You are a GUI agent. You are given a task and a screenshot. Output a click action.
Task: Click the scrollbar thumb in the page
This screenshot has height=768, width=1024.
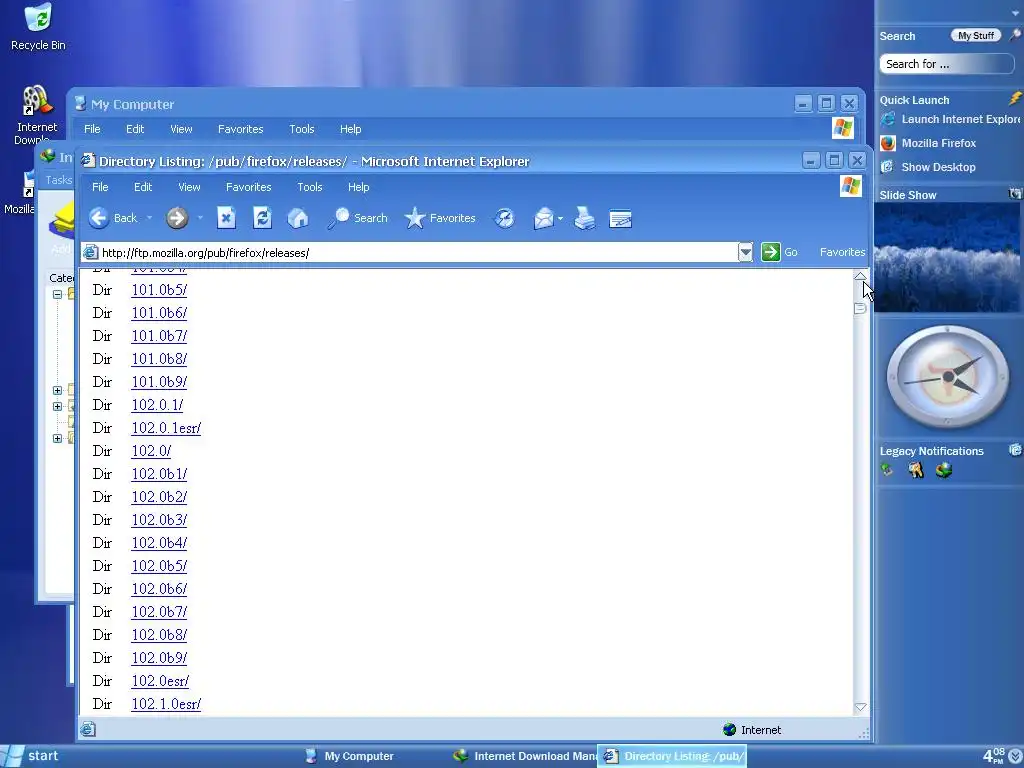coord(860,308)
